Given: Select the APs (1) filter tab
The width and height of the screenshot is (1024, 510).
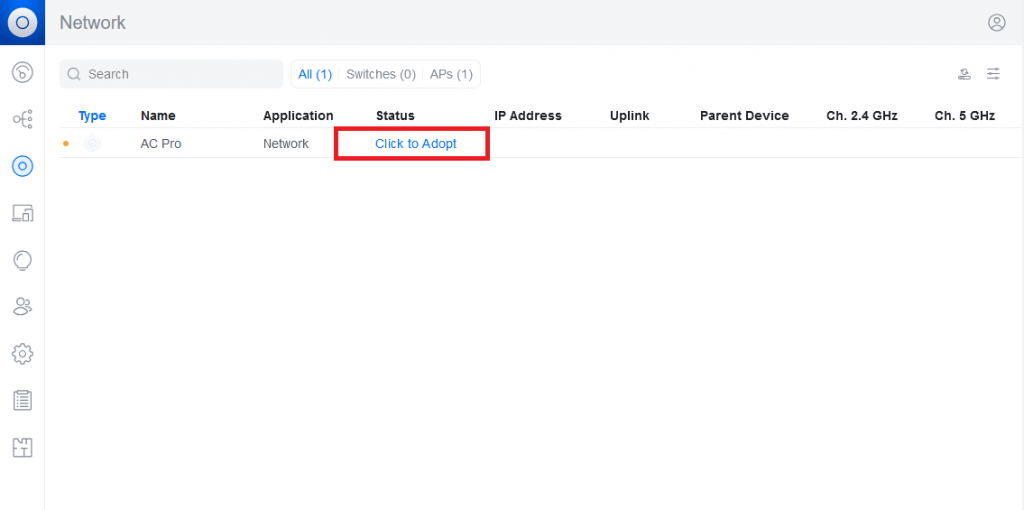Looking at the screenshot, I should 451,74.
